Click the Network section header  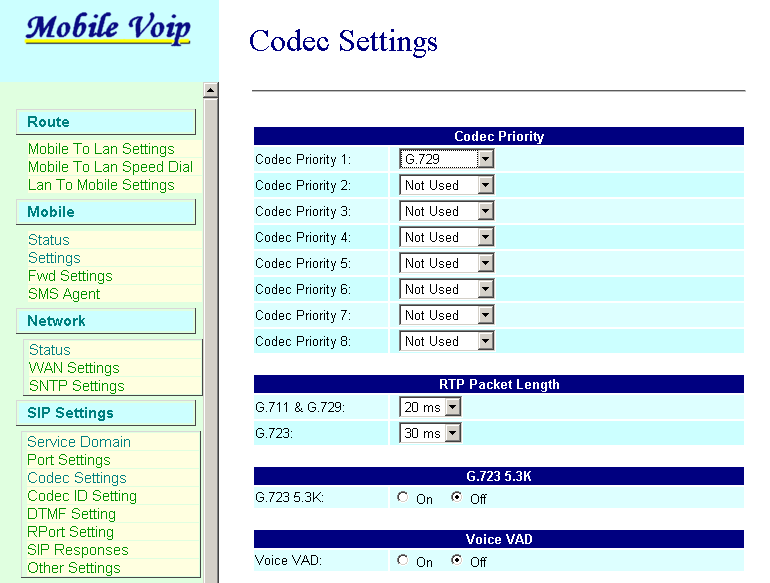pyautogui.click(x=106, y=321)
